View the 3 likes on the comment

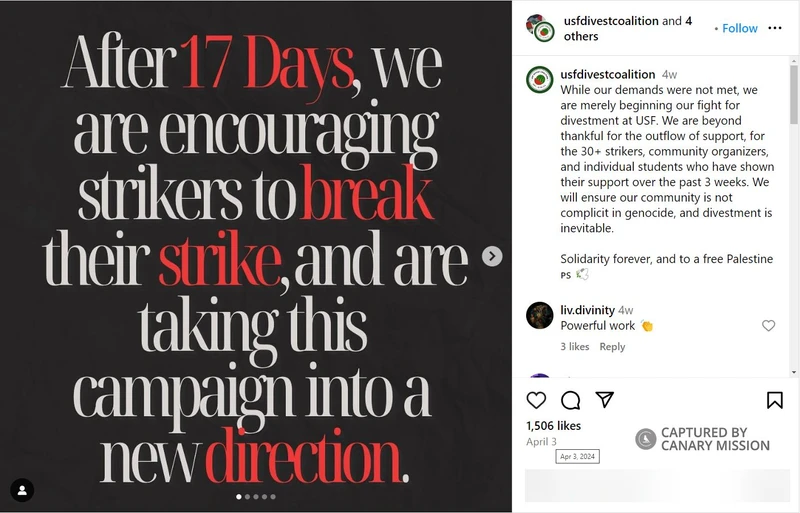coord(574,347)
